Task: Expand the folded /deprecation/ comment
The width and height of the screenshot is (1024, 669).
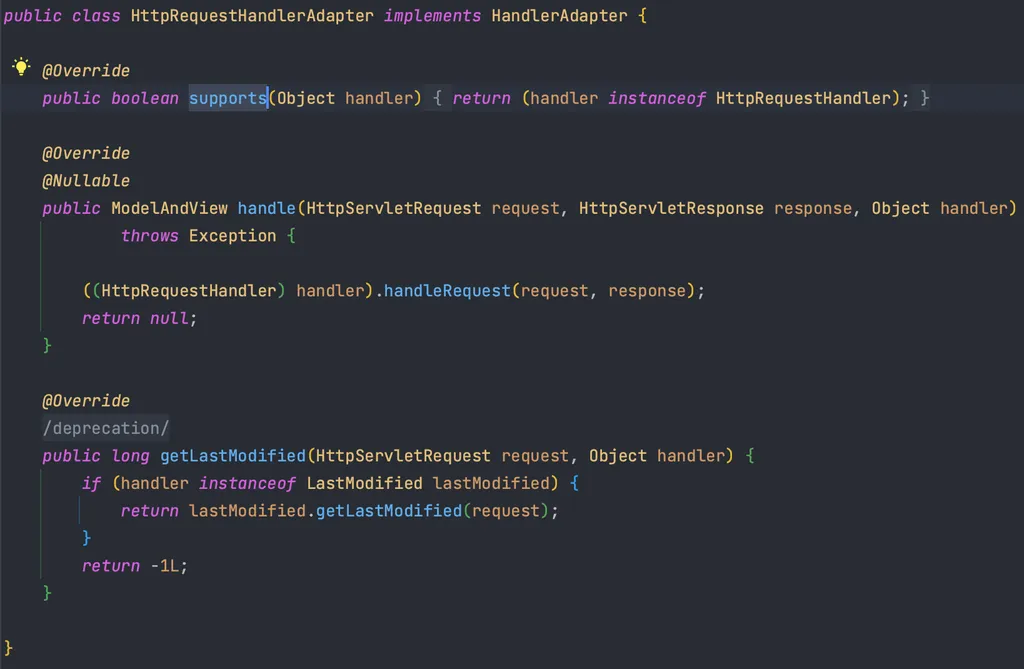Action: [106, 429]
